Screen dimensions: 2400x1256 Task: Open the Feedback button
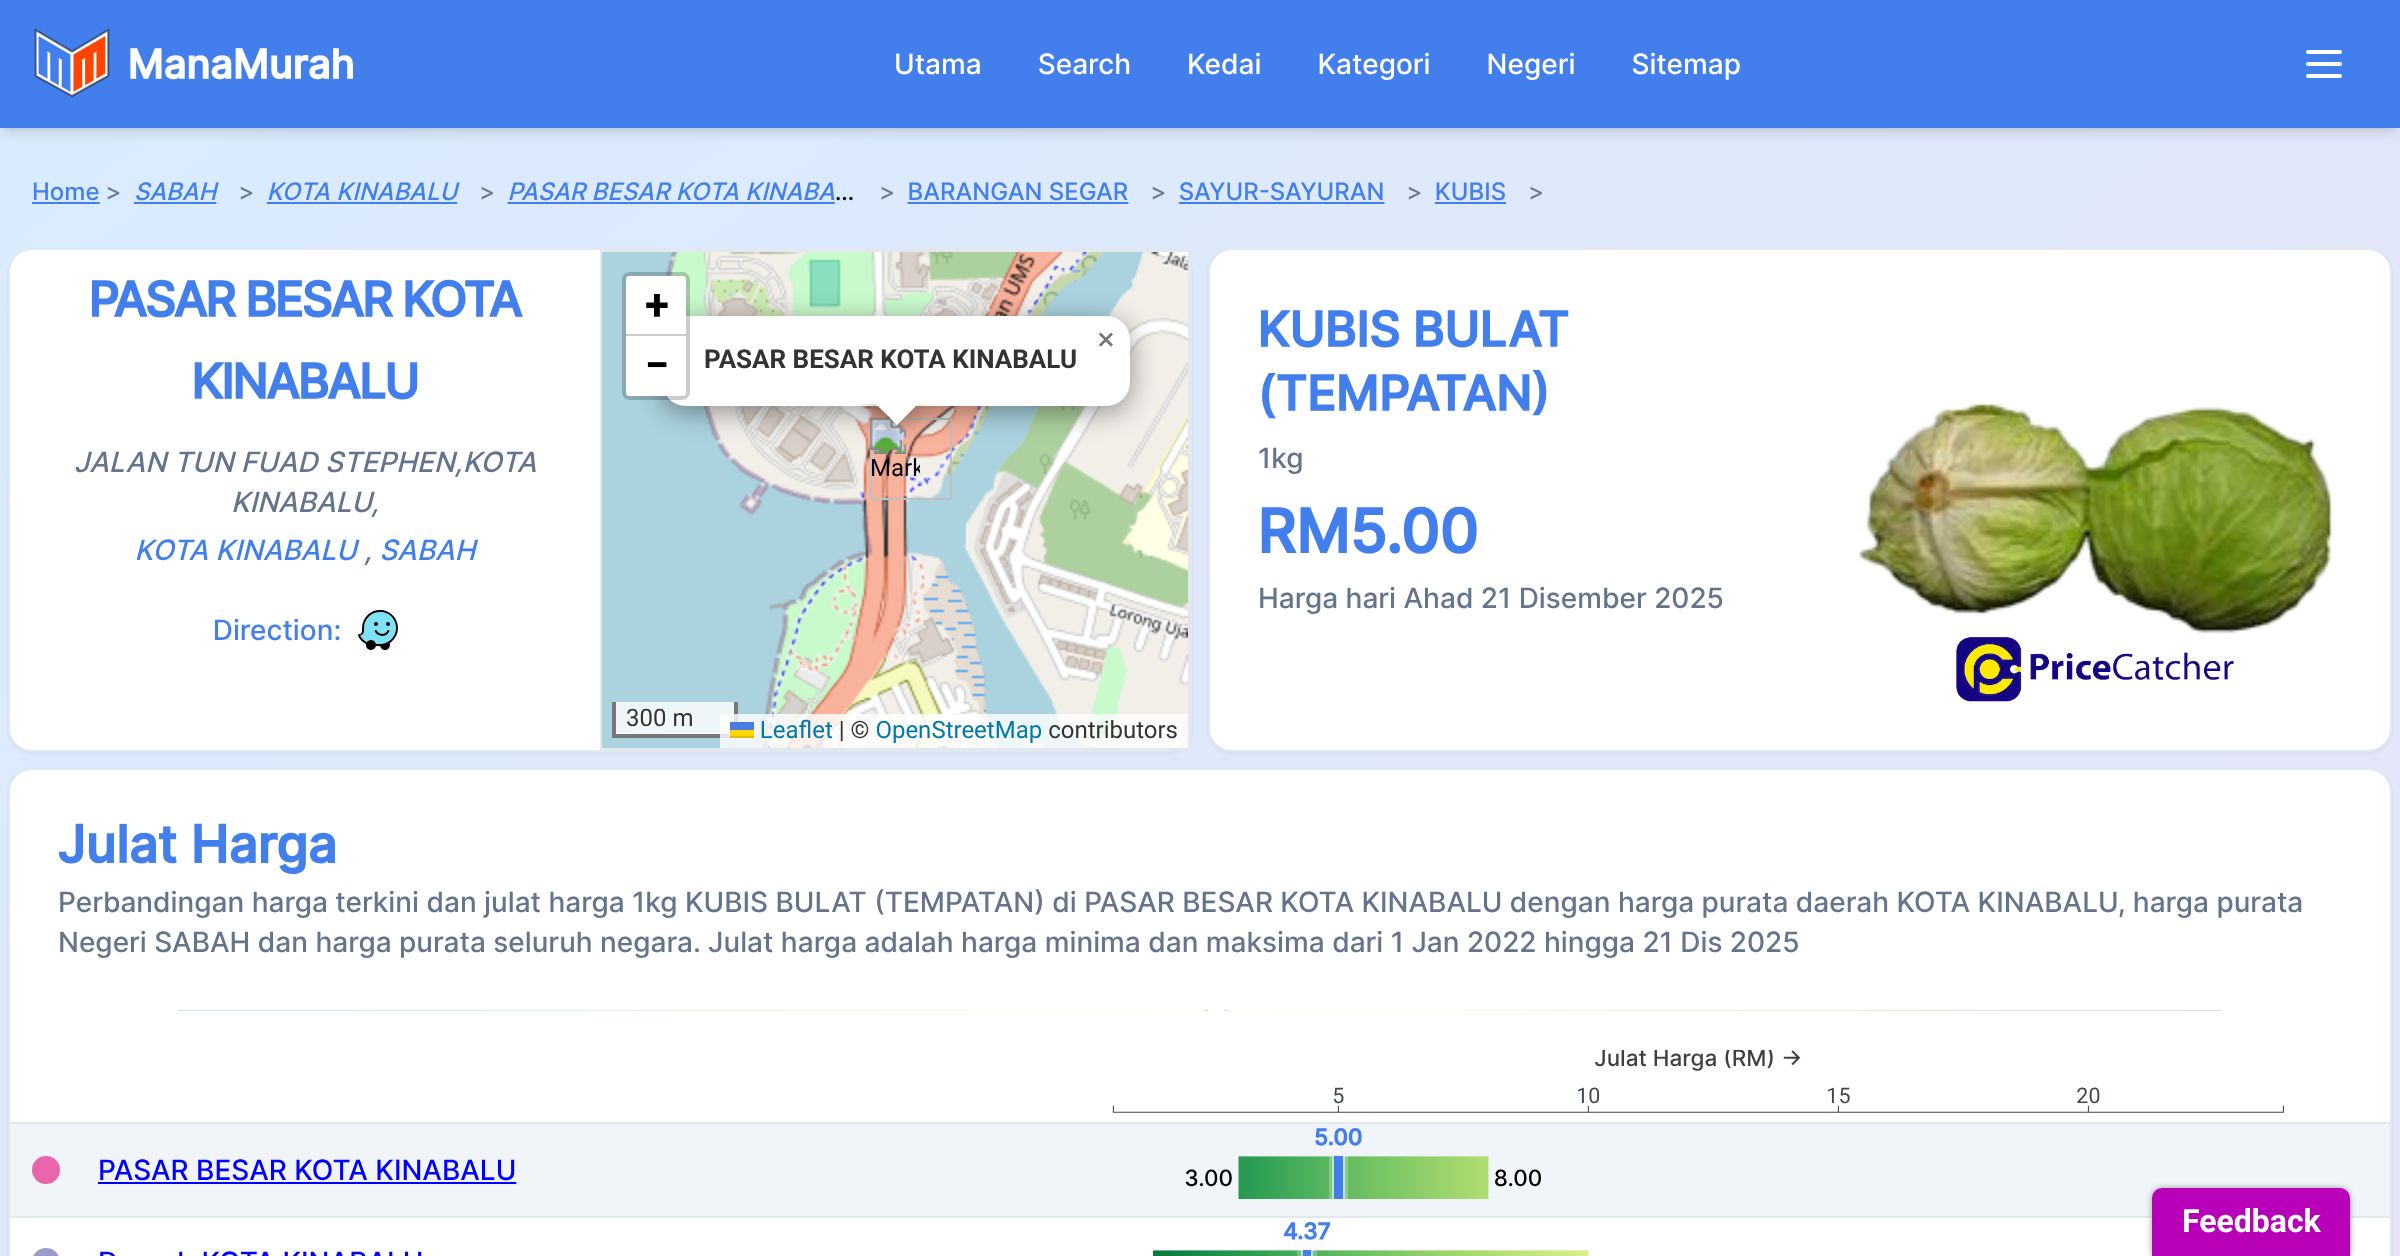2250,1221
